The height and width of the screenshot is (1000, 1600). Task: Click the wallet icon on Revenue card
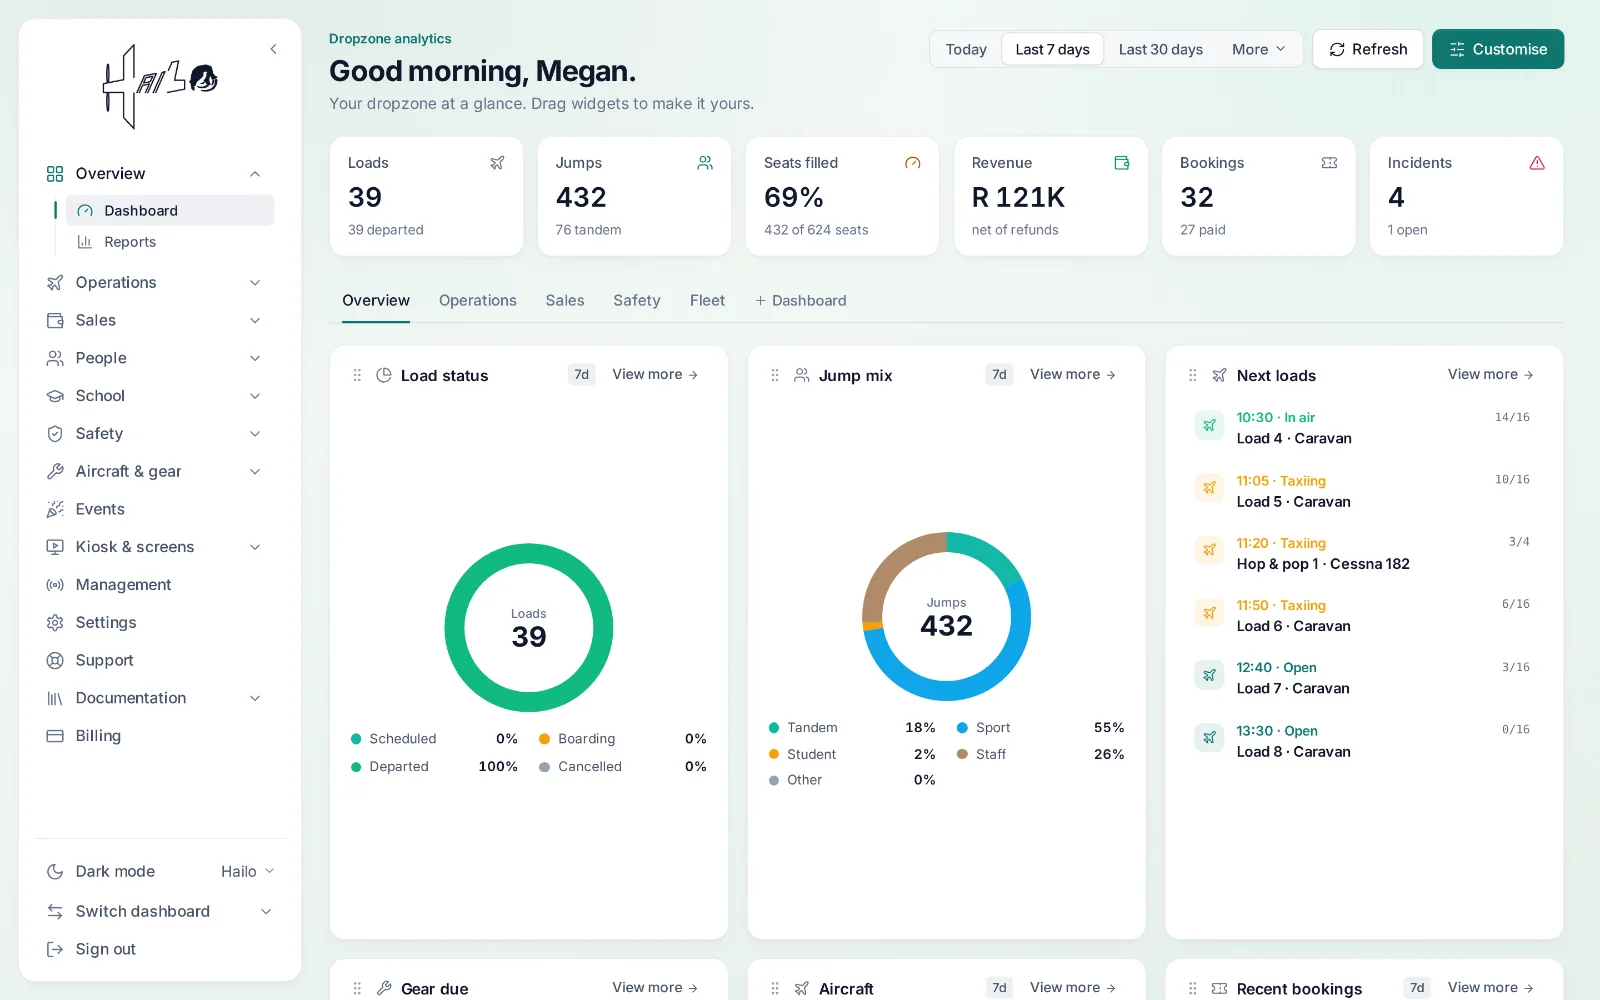1122,163
